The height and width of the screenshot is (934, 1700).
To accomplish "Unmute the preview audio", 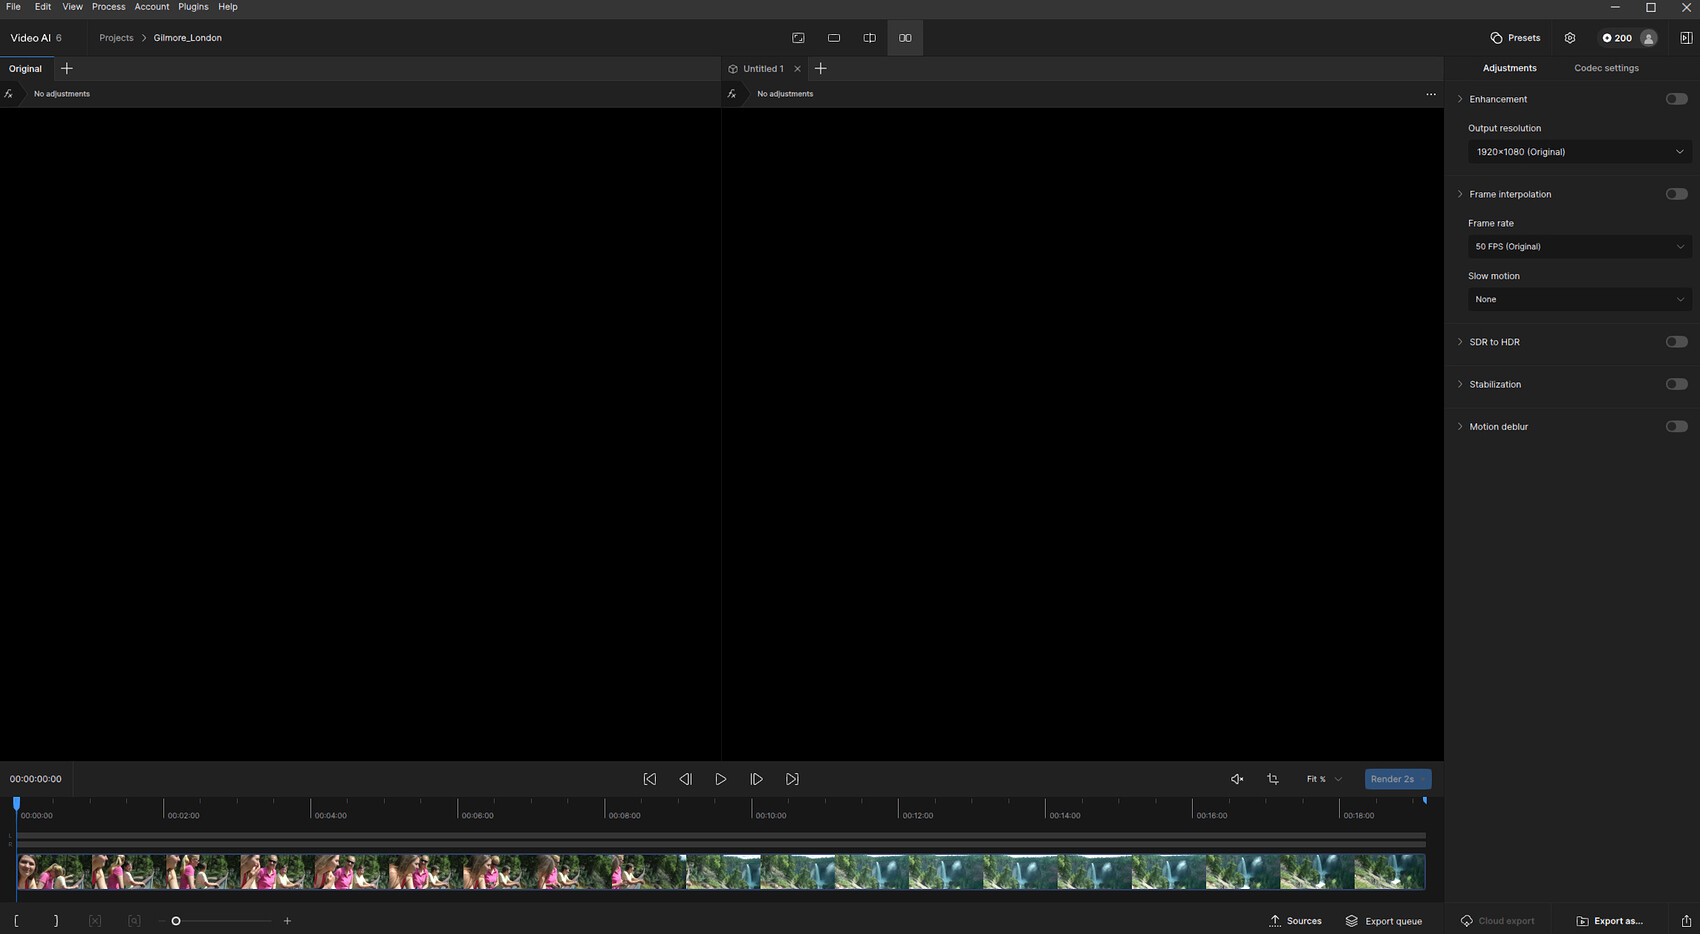I will coord(1237,778).
